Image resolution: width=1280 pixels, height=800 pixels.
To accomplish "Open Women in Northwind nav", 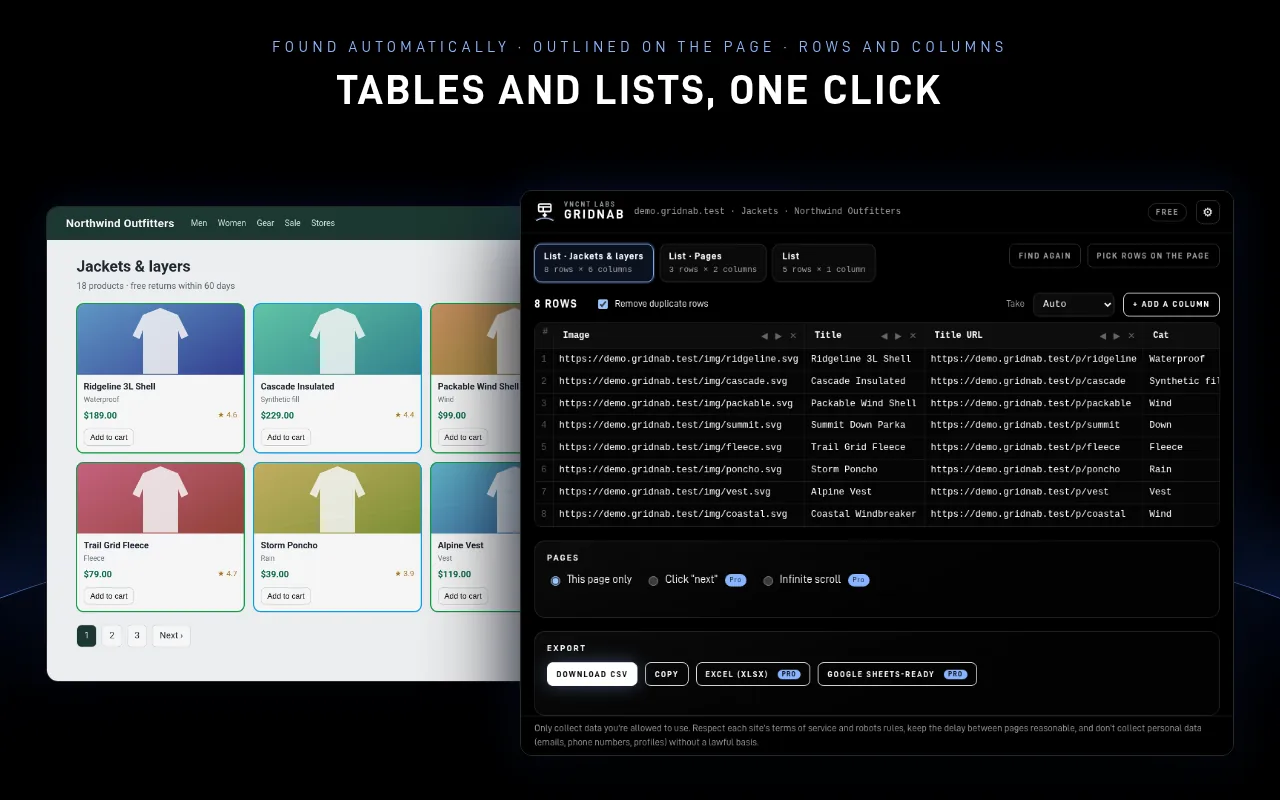I will coord(232,223).
